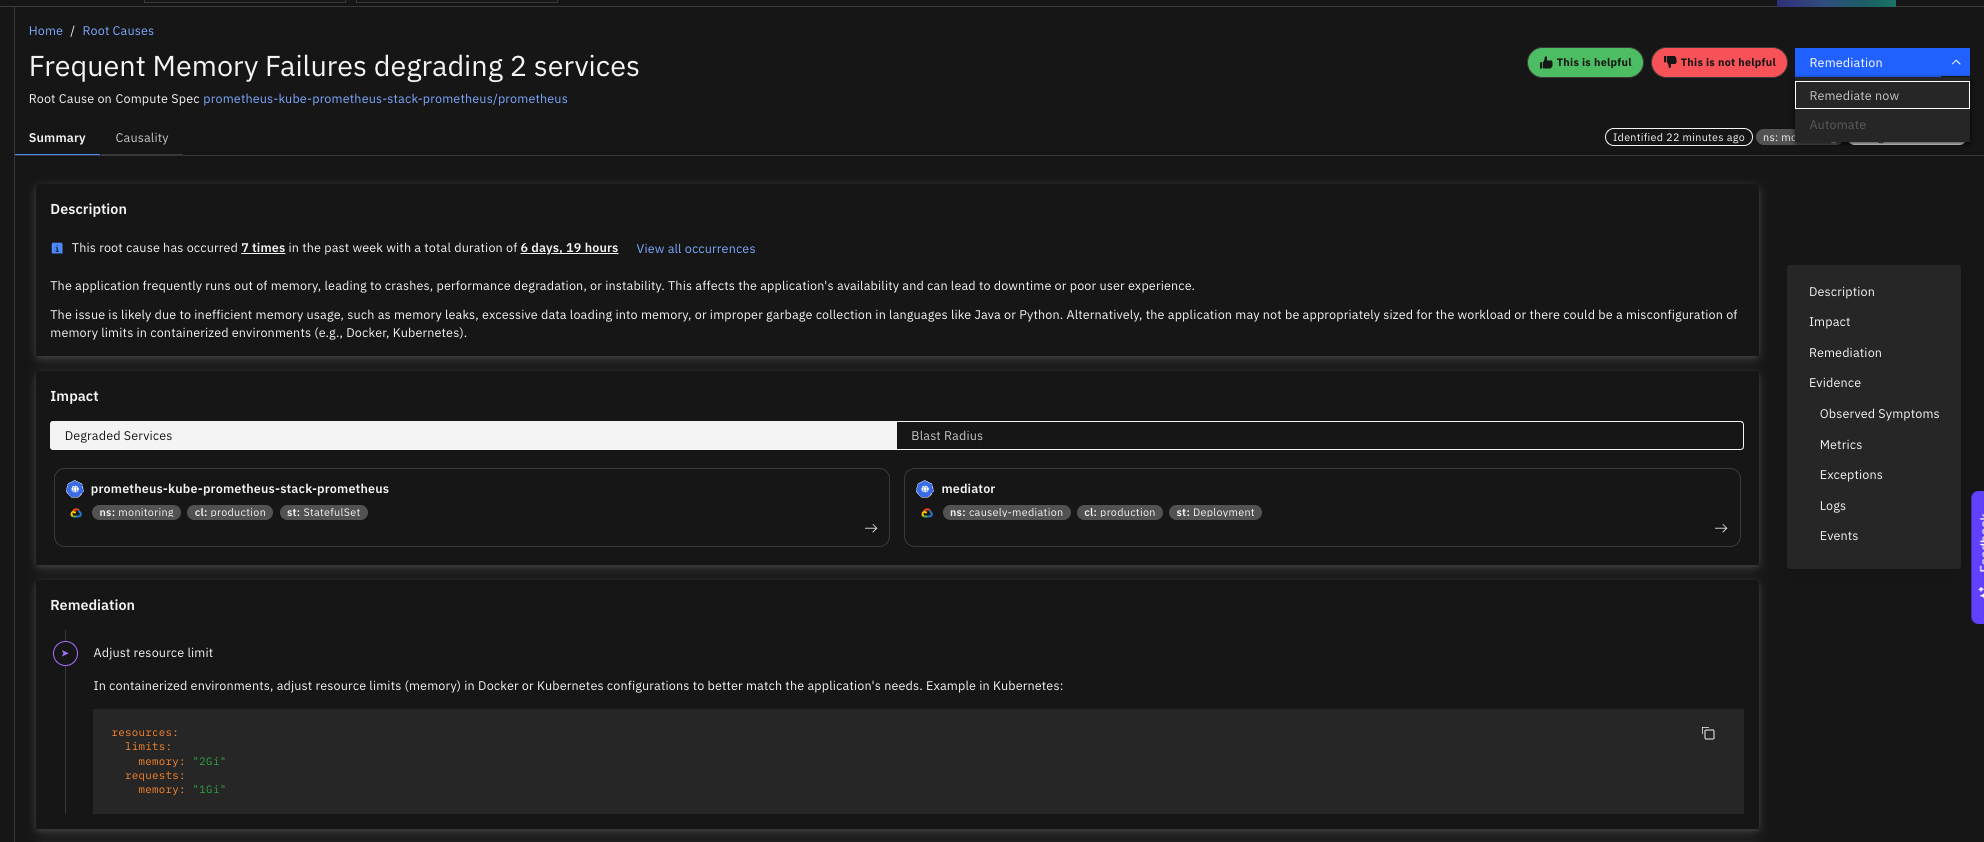Choose Remediate now from dropdown
This screenshot has height=842, width=1984.
point(1882,95)
